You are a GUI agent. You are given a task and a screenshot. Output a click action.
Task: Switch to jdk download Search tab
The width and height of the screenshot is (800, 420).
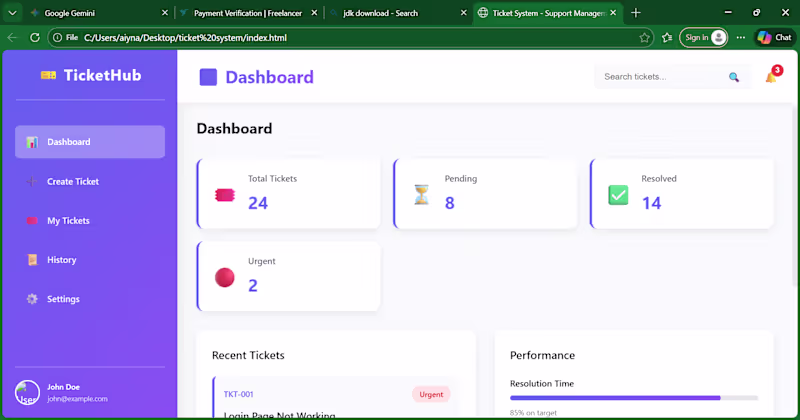[398, 13]
